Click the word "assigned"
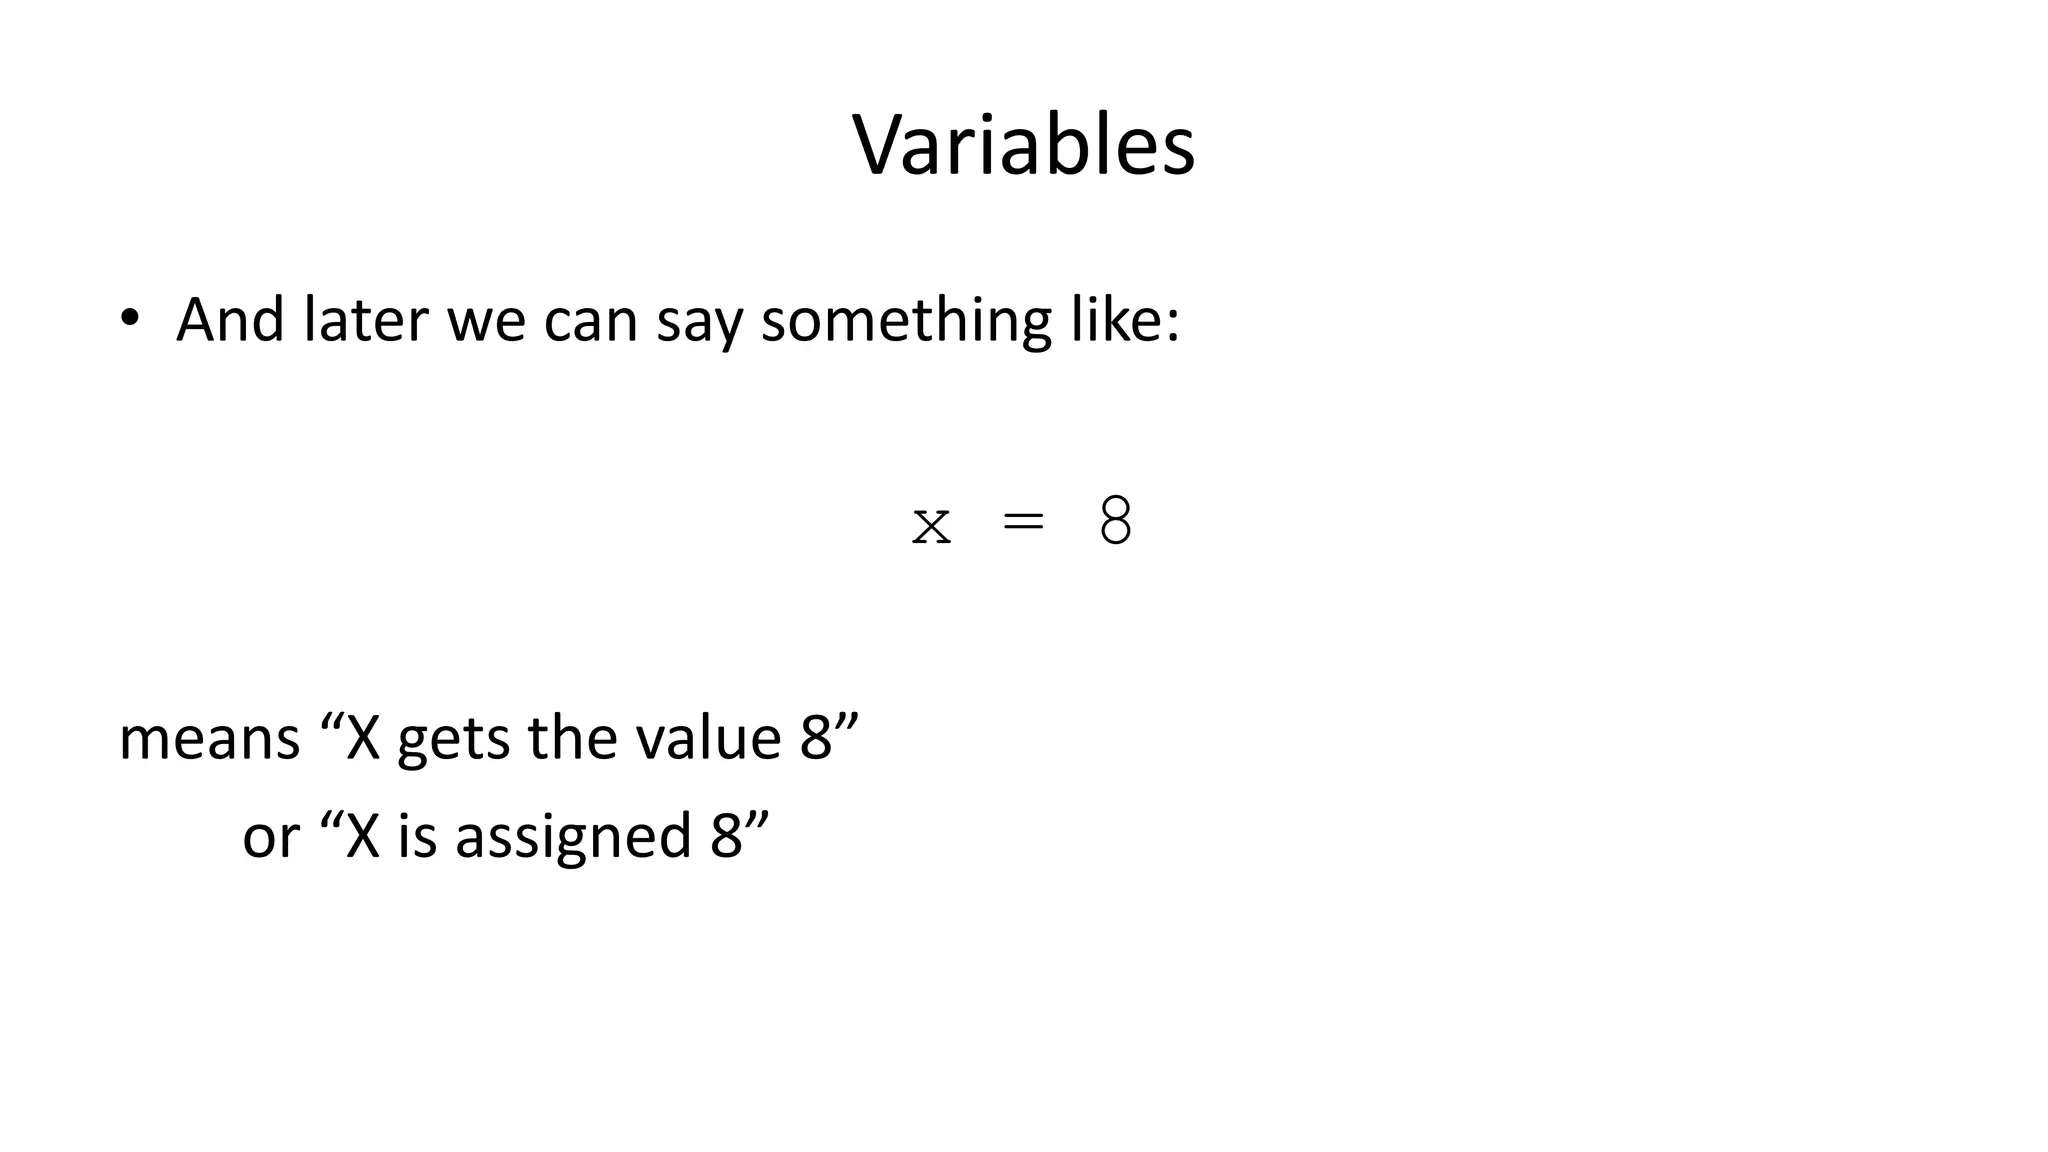Screen dimensions: 2048x1152 [573, 838]
